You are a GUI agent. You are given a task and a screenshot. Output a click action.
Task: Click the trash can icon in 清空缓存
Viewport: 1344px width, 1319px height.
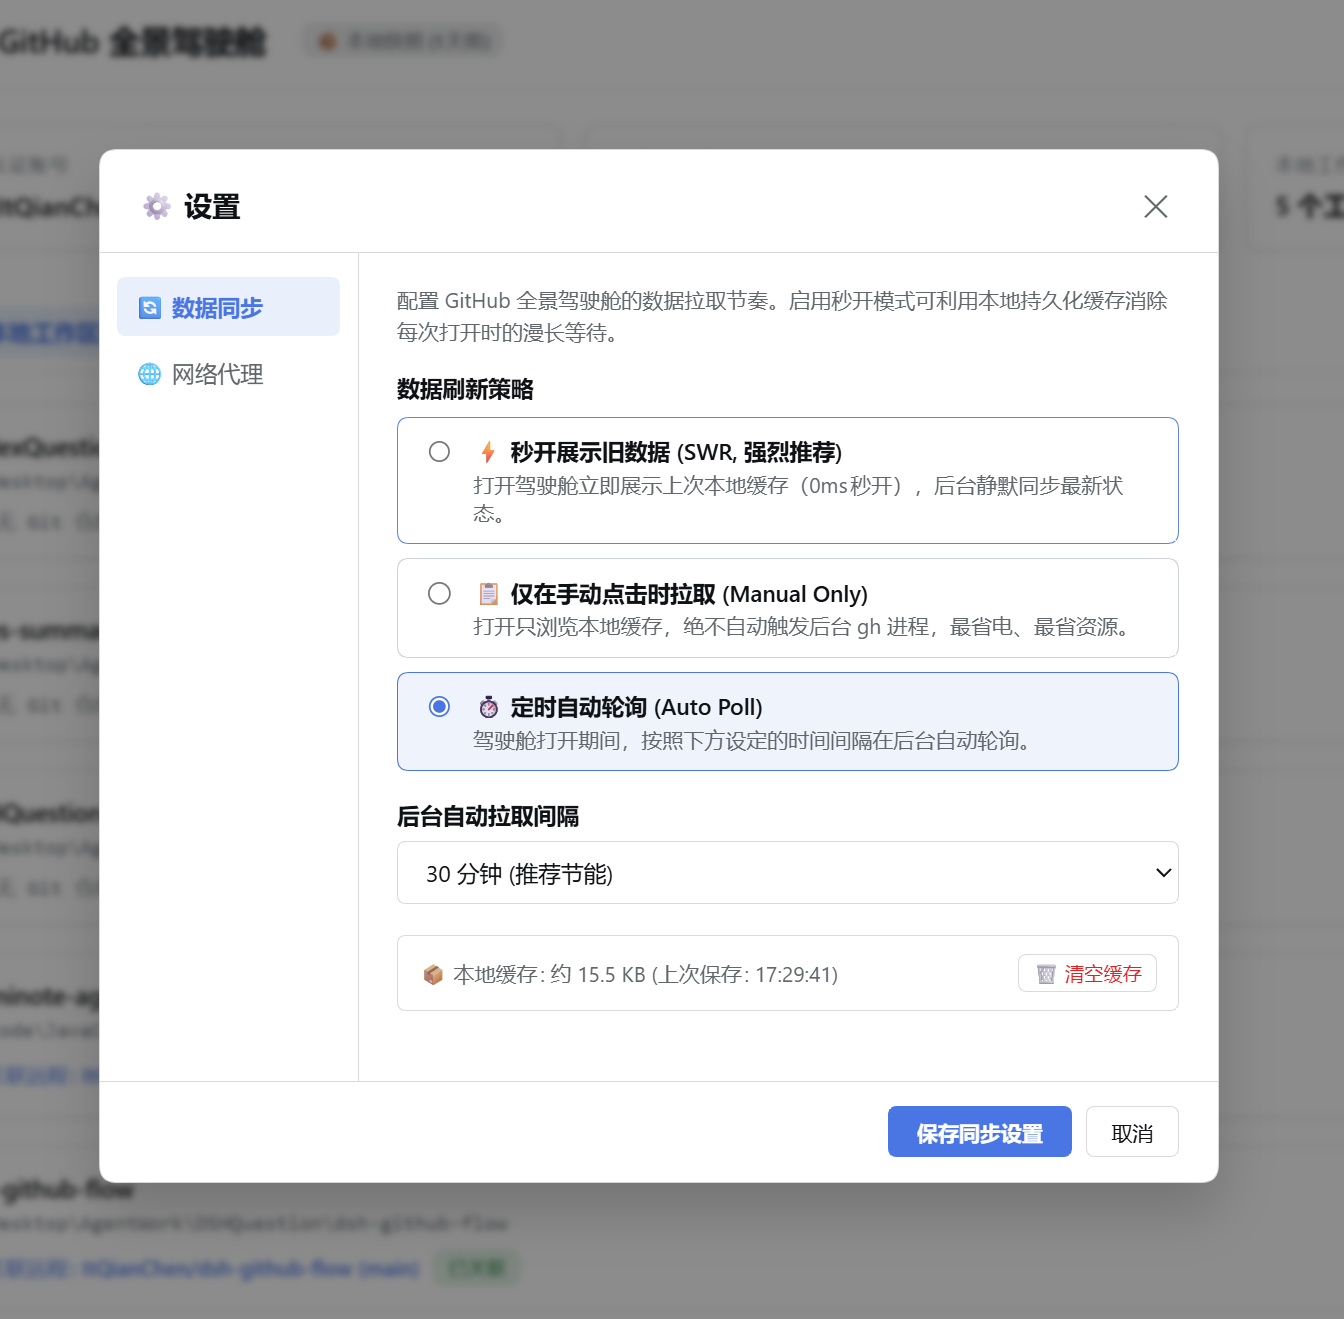1046,974
